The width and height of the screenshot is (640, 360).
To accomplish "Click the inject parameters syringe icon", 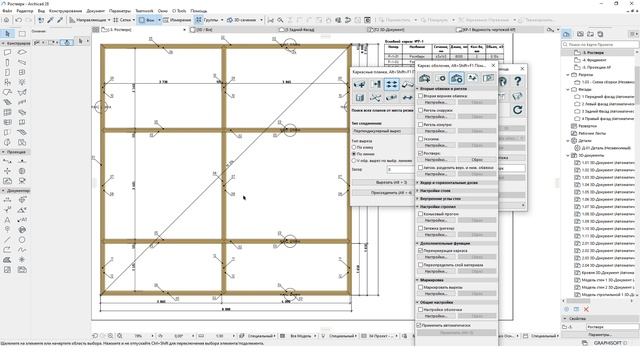I will pos(60,20).
